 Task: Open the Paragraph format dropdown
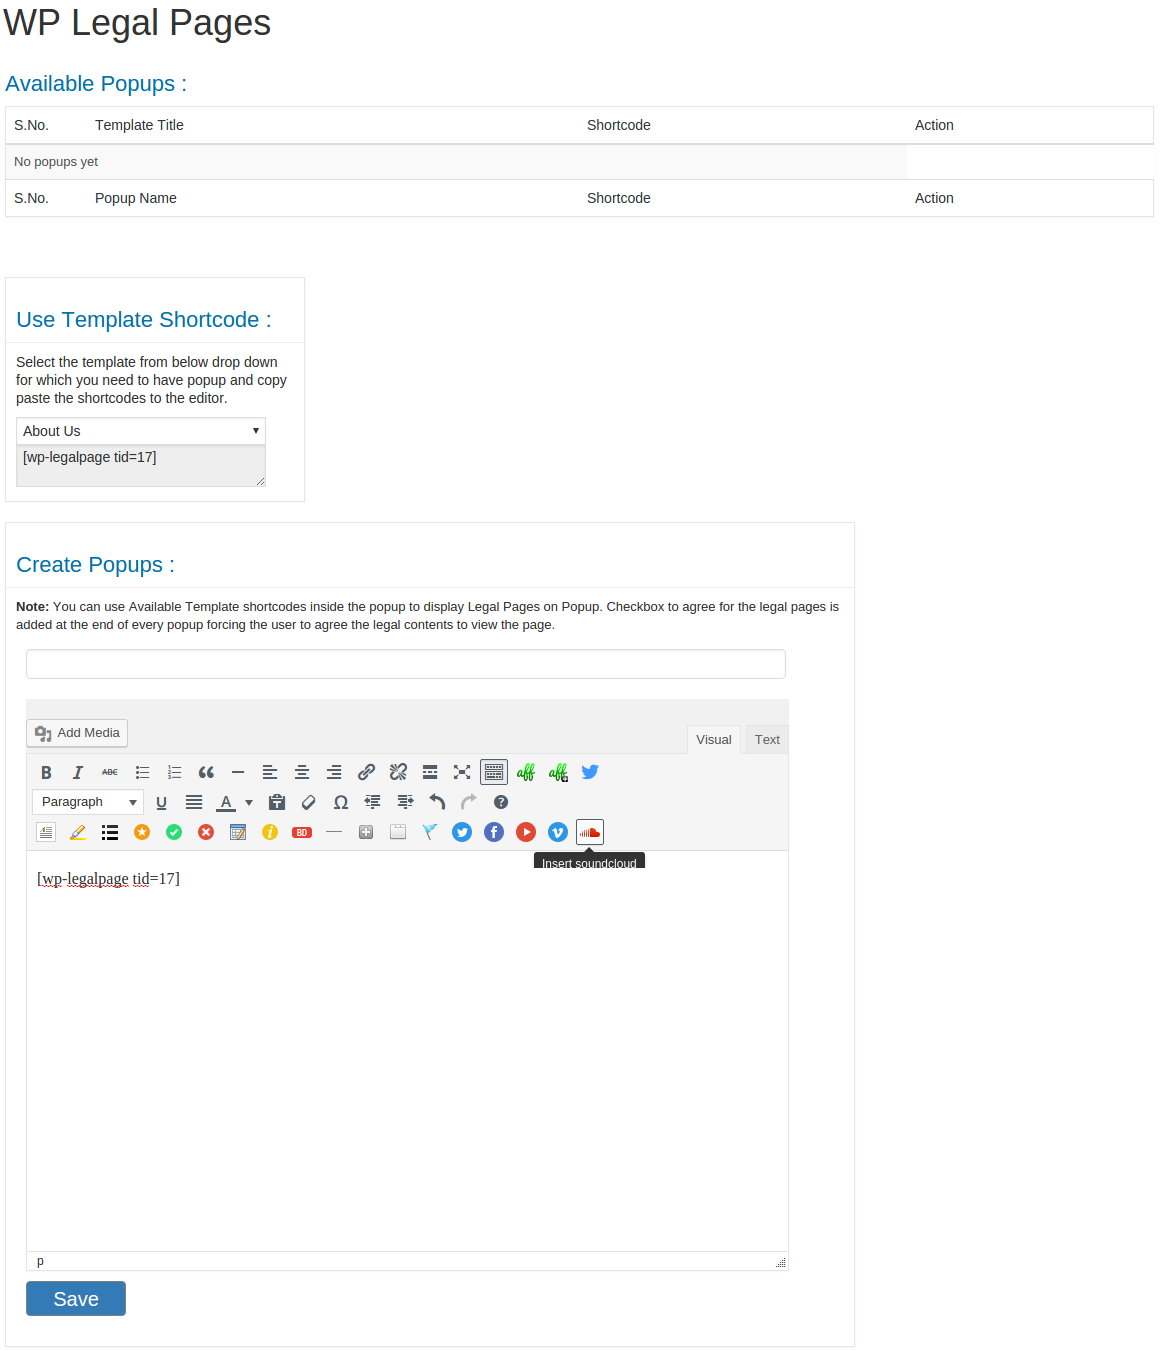(x=88, y=802)
